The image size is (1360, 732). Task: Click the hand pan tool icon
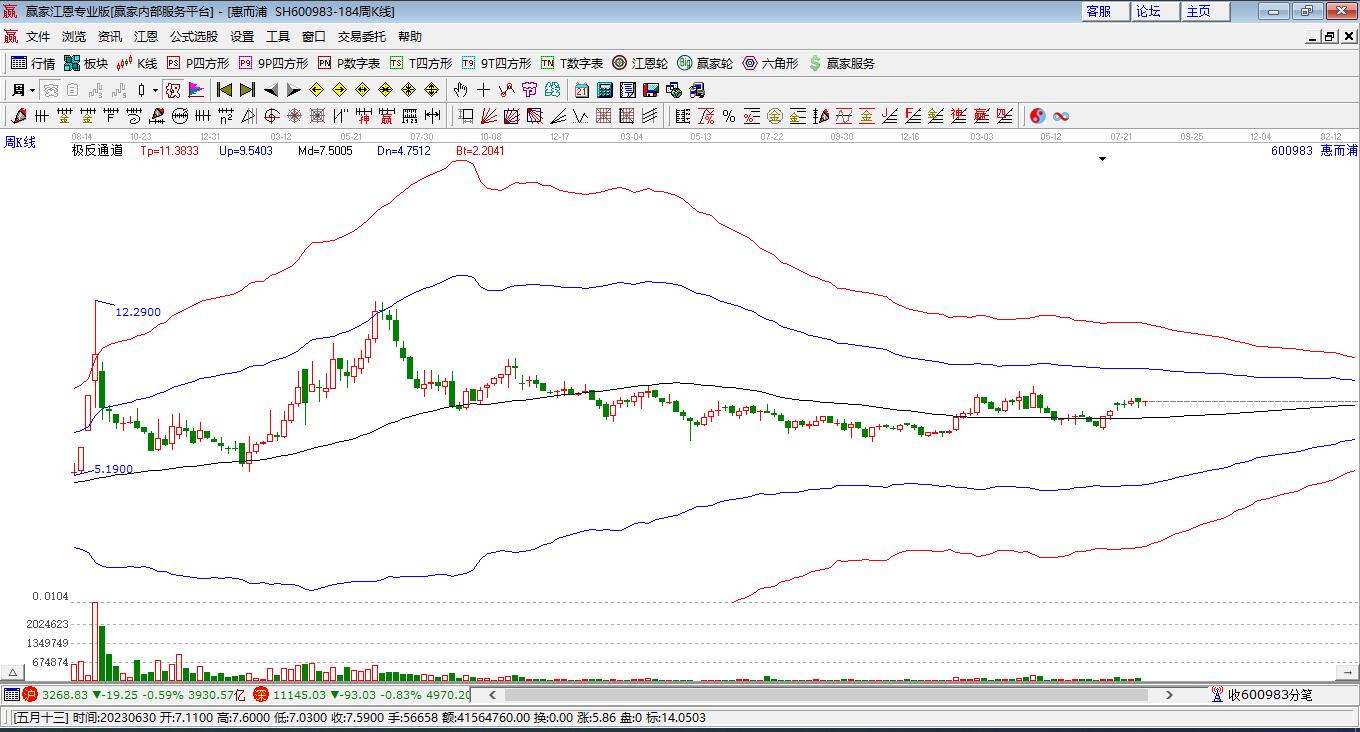tap(460, 90)
